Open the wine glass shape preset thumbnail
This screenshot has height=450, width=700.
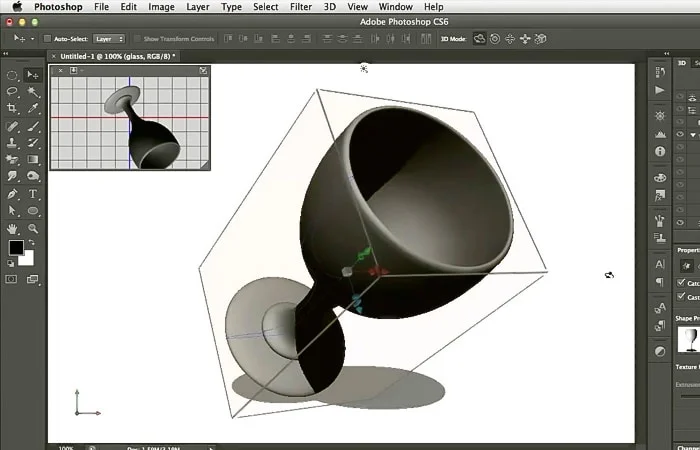[688, 339]
